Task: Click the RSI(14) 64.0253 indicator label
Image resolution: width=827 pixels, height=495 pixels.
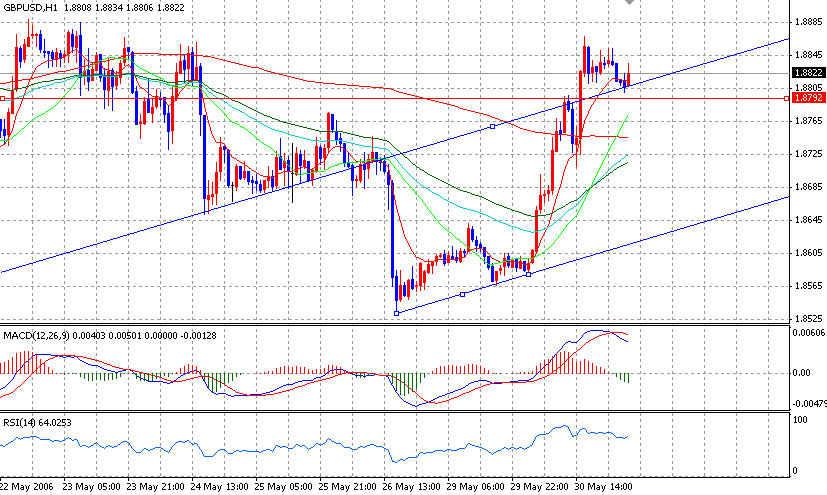Action: click(x=37, y=423)
